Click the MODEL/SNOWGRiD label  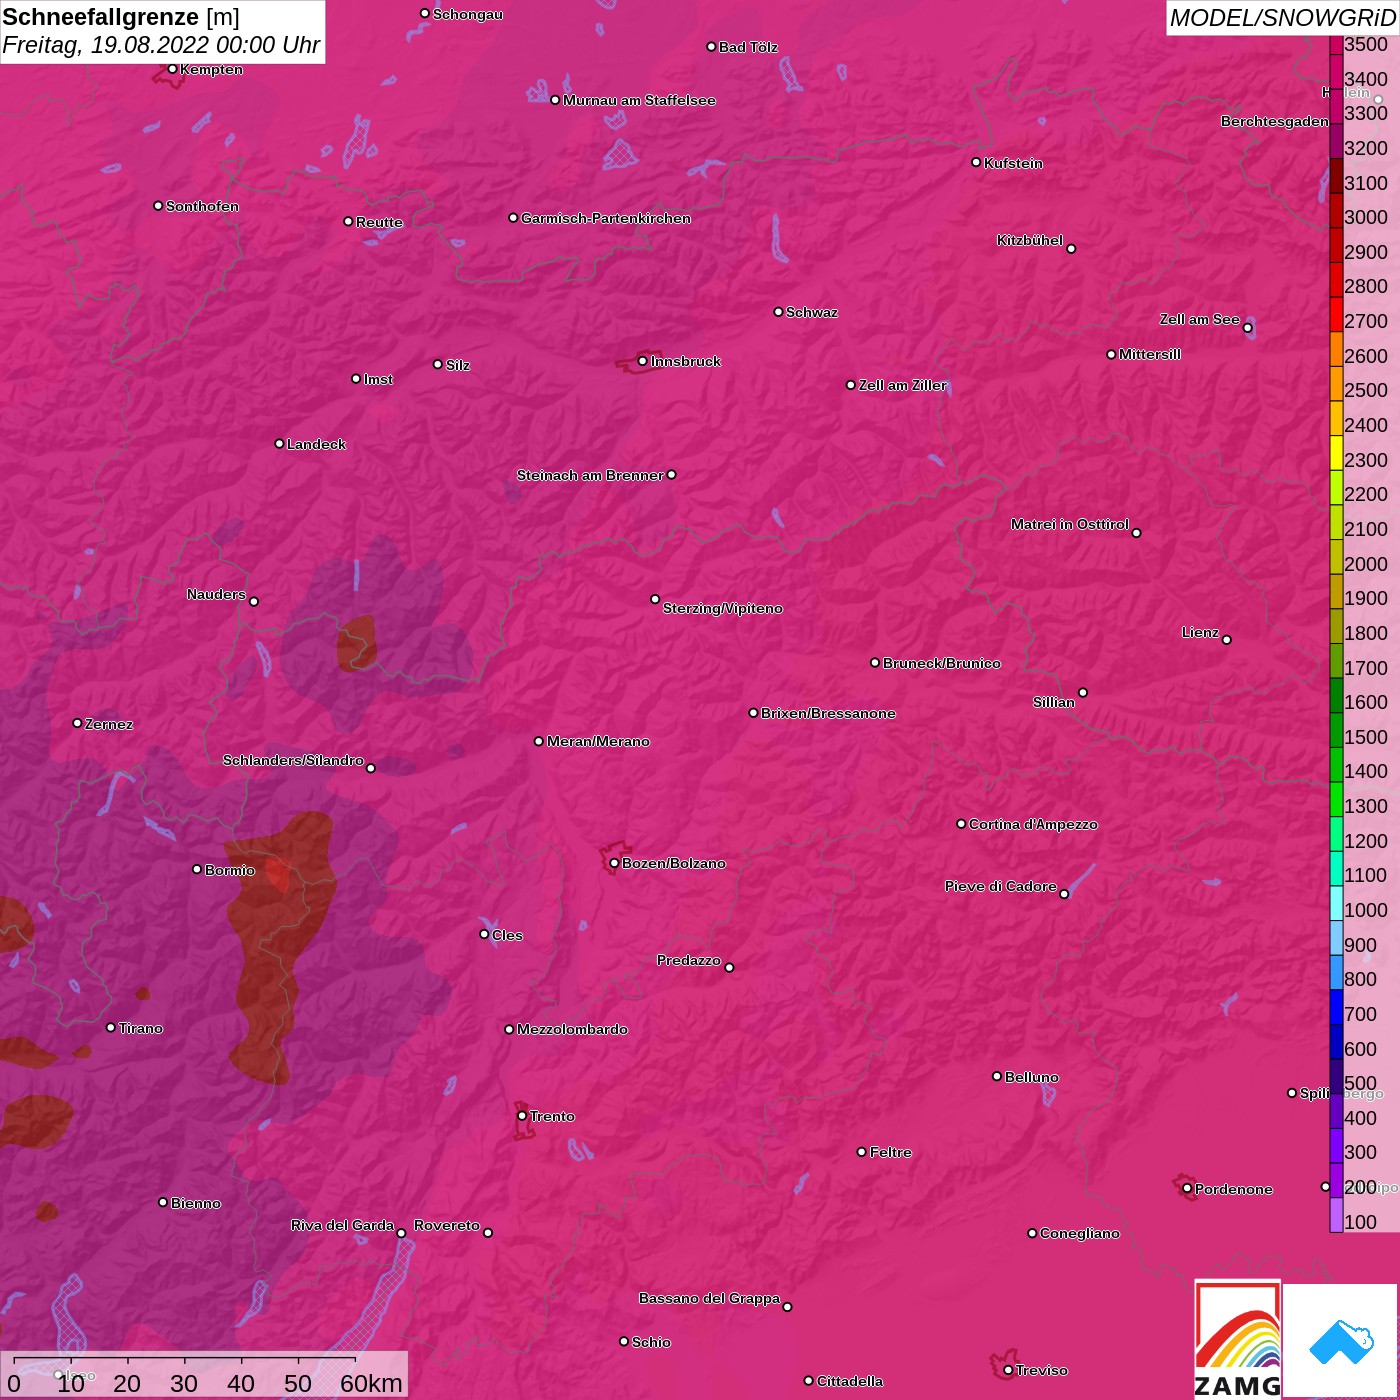click(x=1282, y=18)
